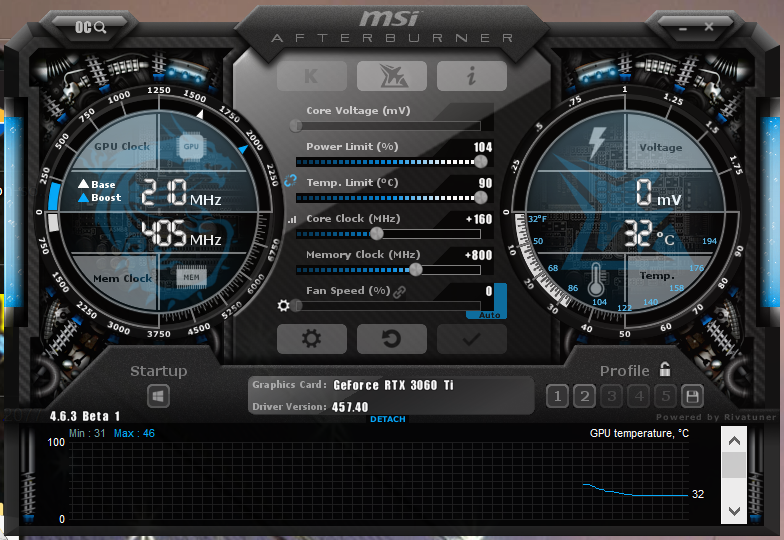Click the 32 °C temperature readout
The image size is (784, 540).
[649, 234]
